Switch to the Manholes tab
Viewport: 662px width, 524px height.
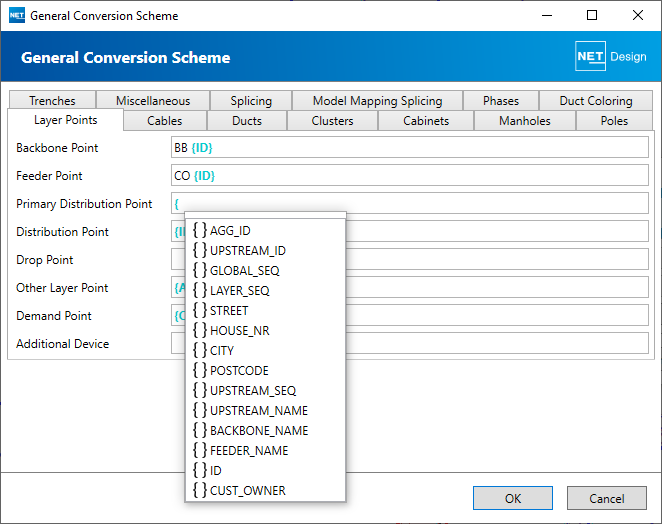point(525,121)
